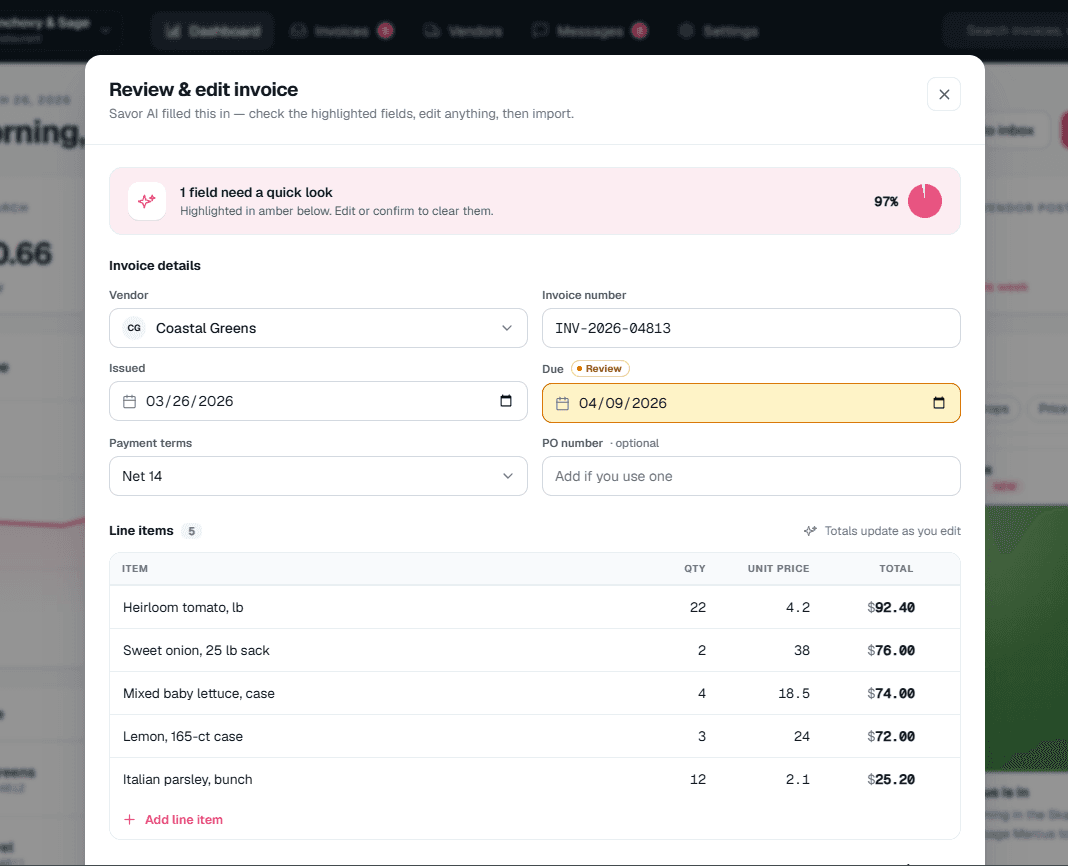Click the Savor AI sparkle icon in banner

coord(146,201)
